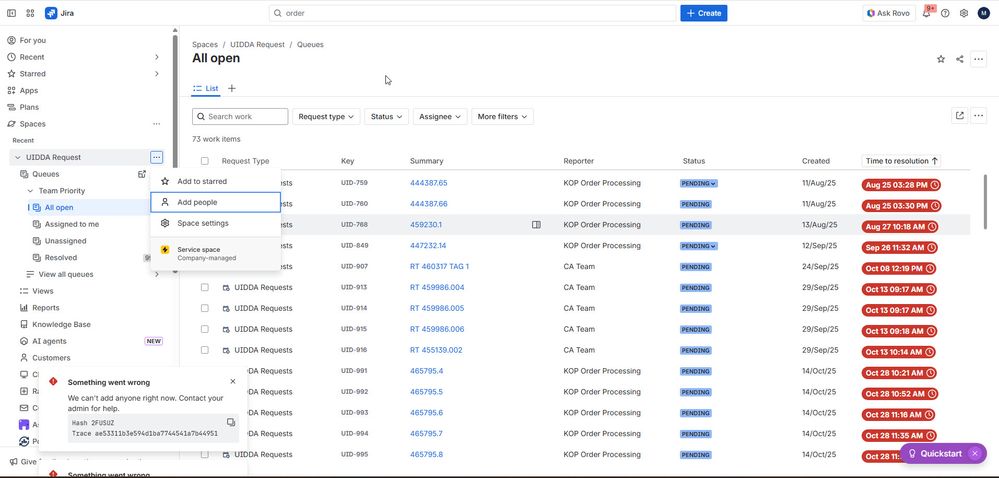Click the Queues popout icon in the sidebar

pyautogui.click(x=142, y=174)
